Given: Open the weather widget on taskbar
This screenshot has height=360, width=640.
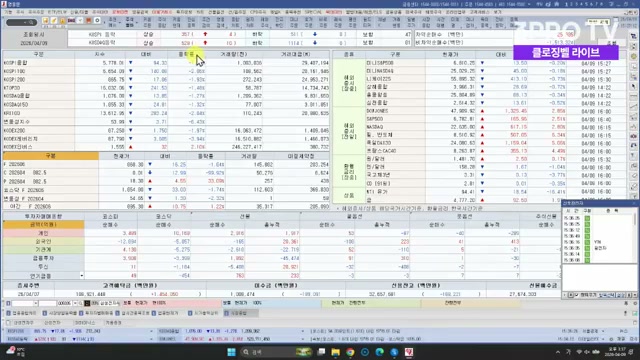Looking at the screenshot, I should [16, 352].
